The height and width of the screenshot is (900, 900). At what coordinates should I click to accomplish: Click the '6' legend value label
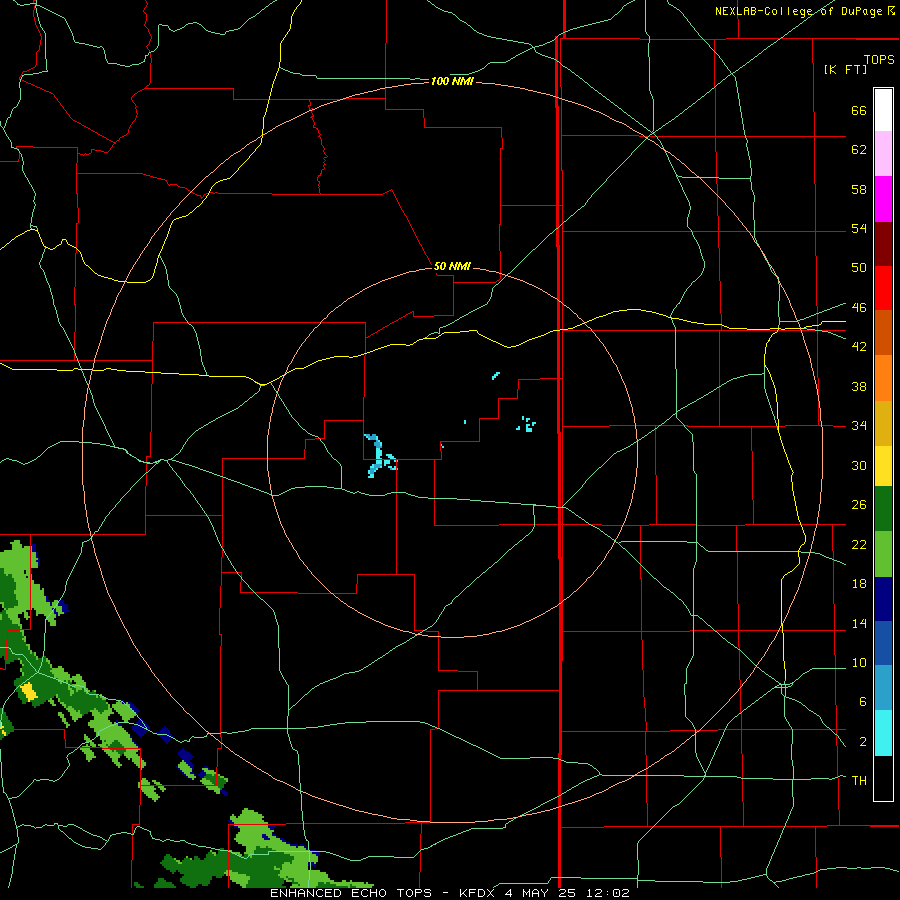[x=862, y=701]
